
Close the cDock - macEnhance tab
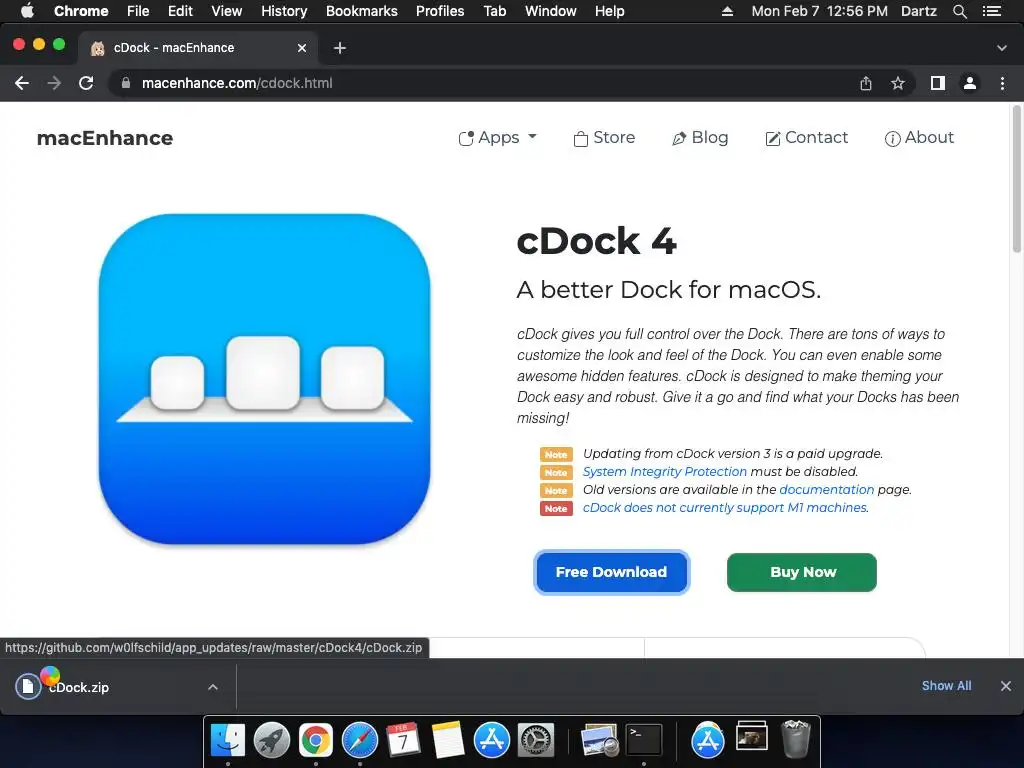[x=302, y=48]
